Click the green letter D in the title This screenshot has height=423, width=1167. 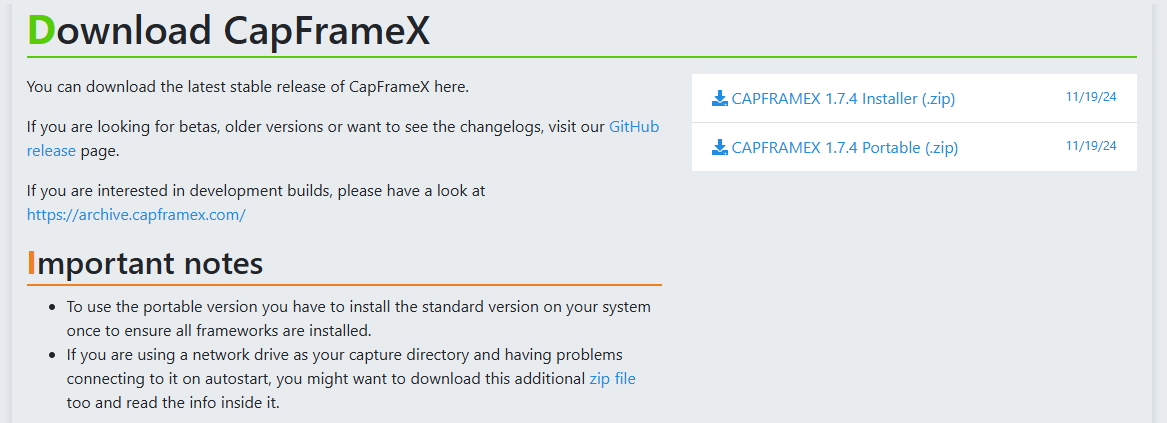(41, 31)
